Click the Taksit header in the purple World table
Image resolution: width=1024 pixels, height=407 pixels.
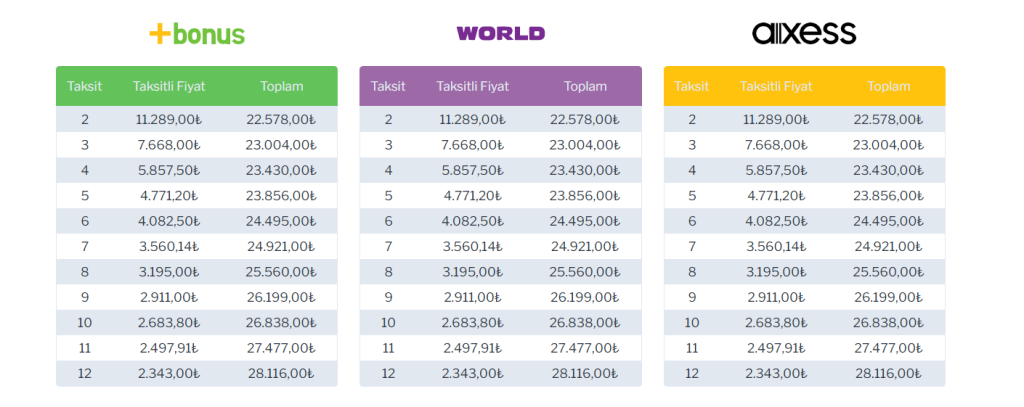tap(388, 86)
